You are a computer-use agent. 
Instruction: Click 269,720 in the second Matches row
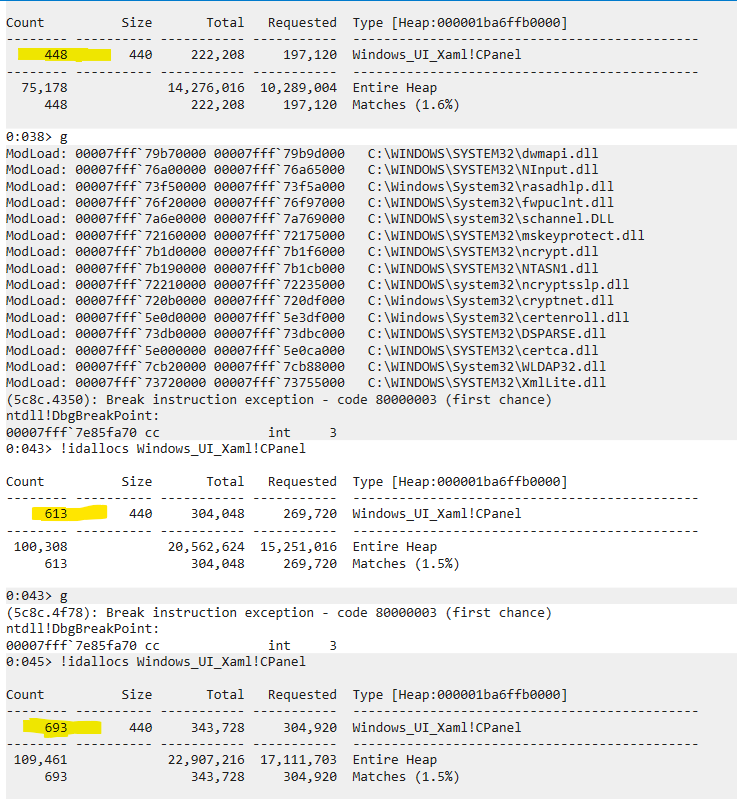click(310, 564)
